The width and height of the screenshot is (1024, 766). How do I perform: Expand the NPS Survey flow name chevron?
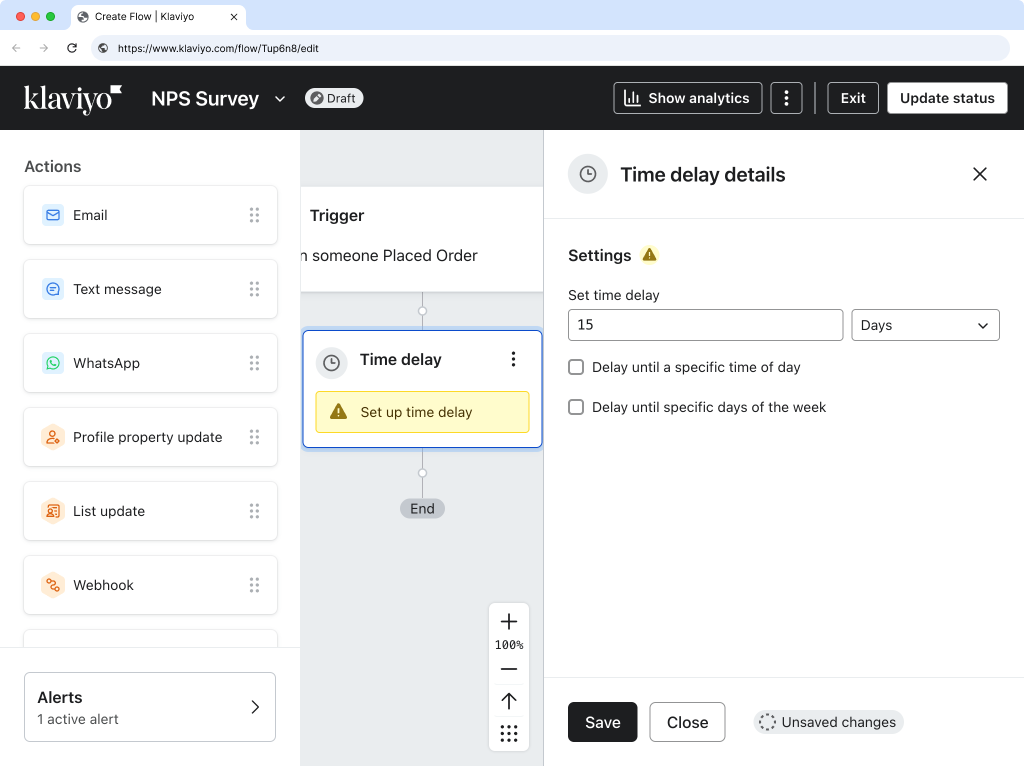[280, 98]
